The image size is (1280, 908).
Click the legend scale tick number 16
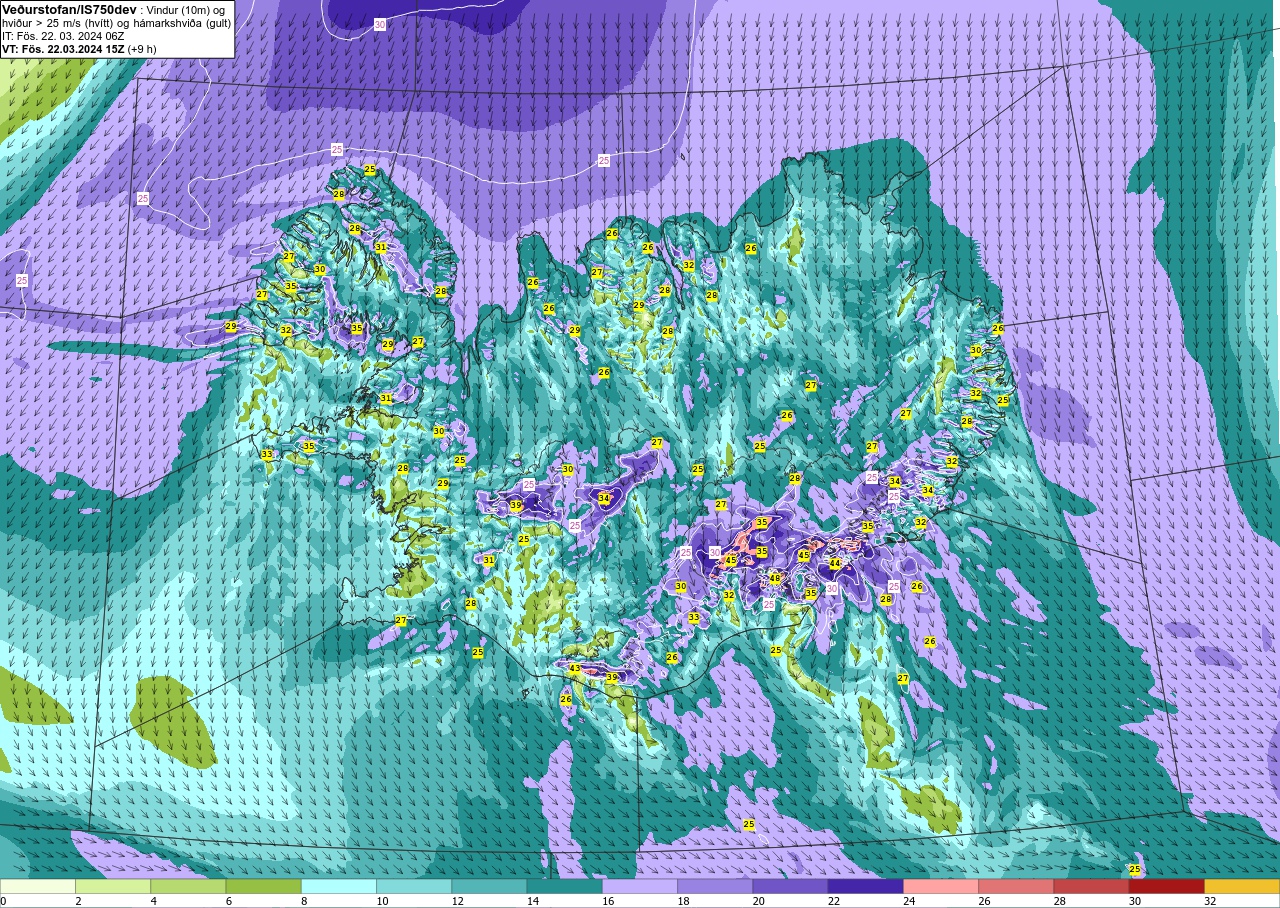coord(606,901)
